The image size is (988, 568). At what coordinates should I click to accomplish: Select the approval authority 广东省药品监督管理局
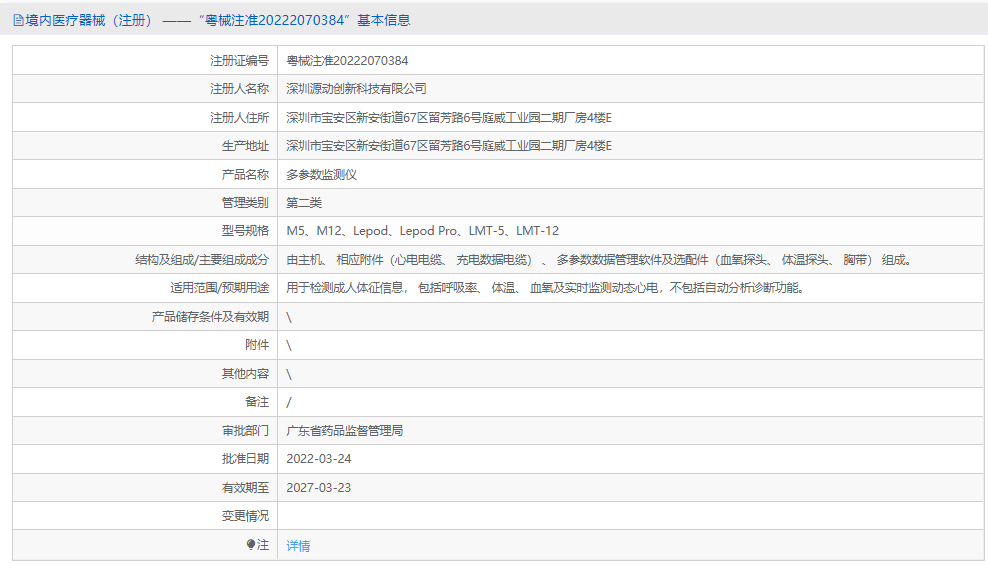coord(345,431)
